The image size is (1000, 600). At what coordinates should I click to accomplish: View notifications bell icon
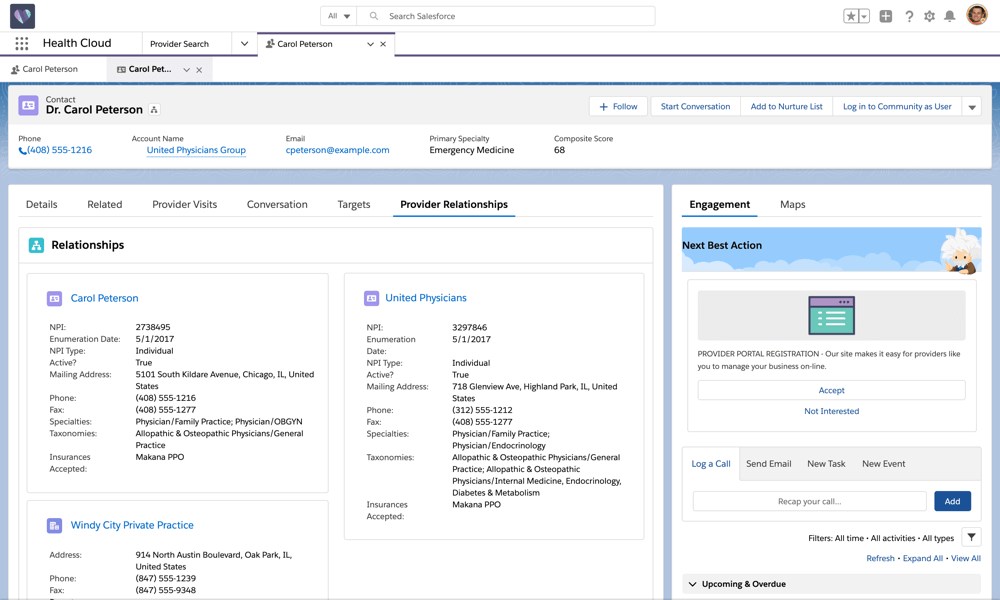click(950, 16)
